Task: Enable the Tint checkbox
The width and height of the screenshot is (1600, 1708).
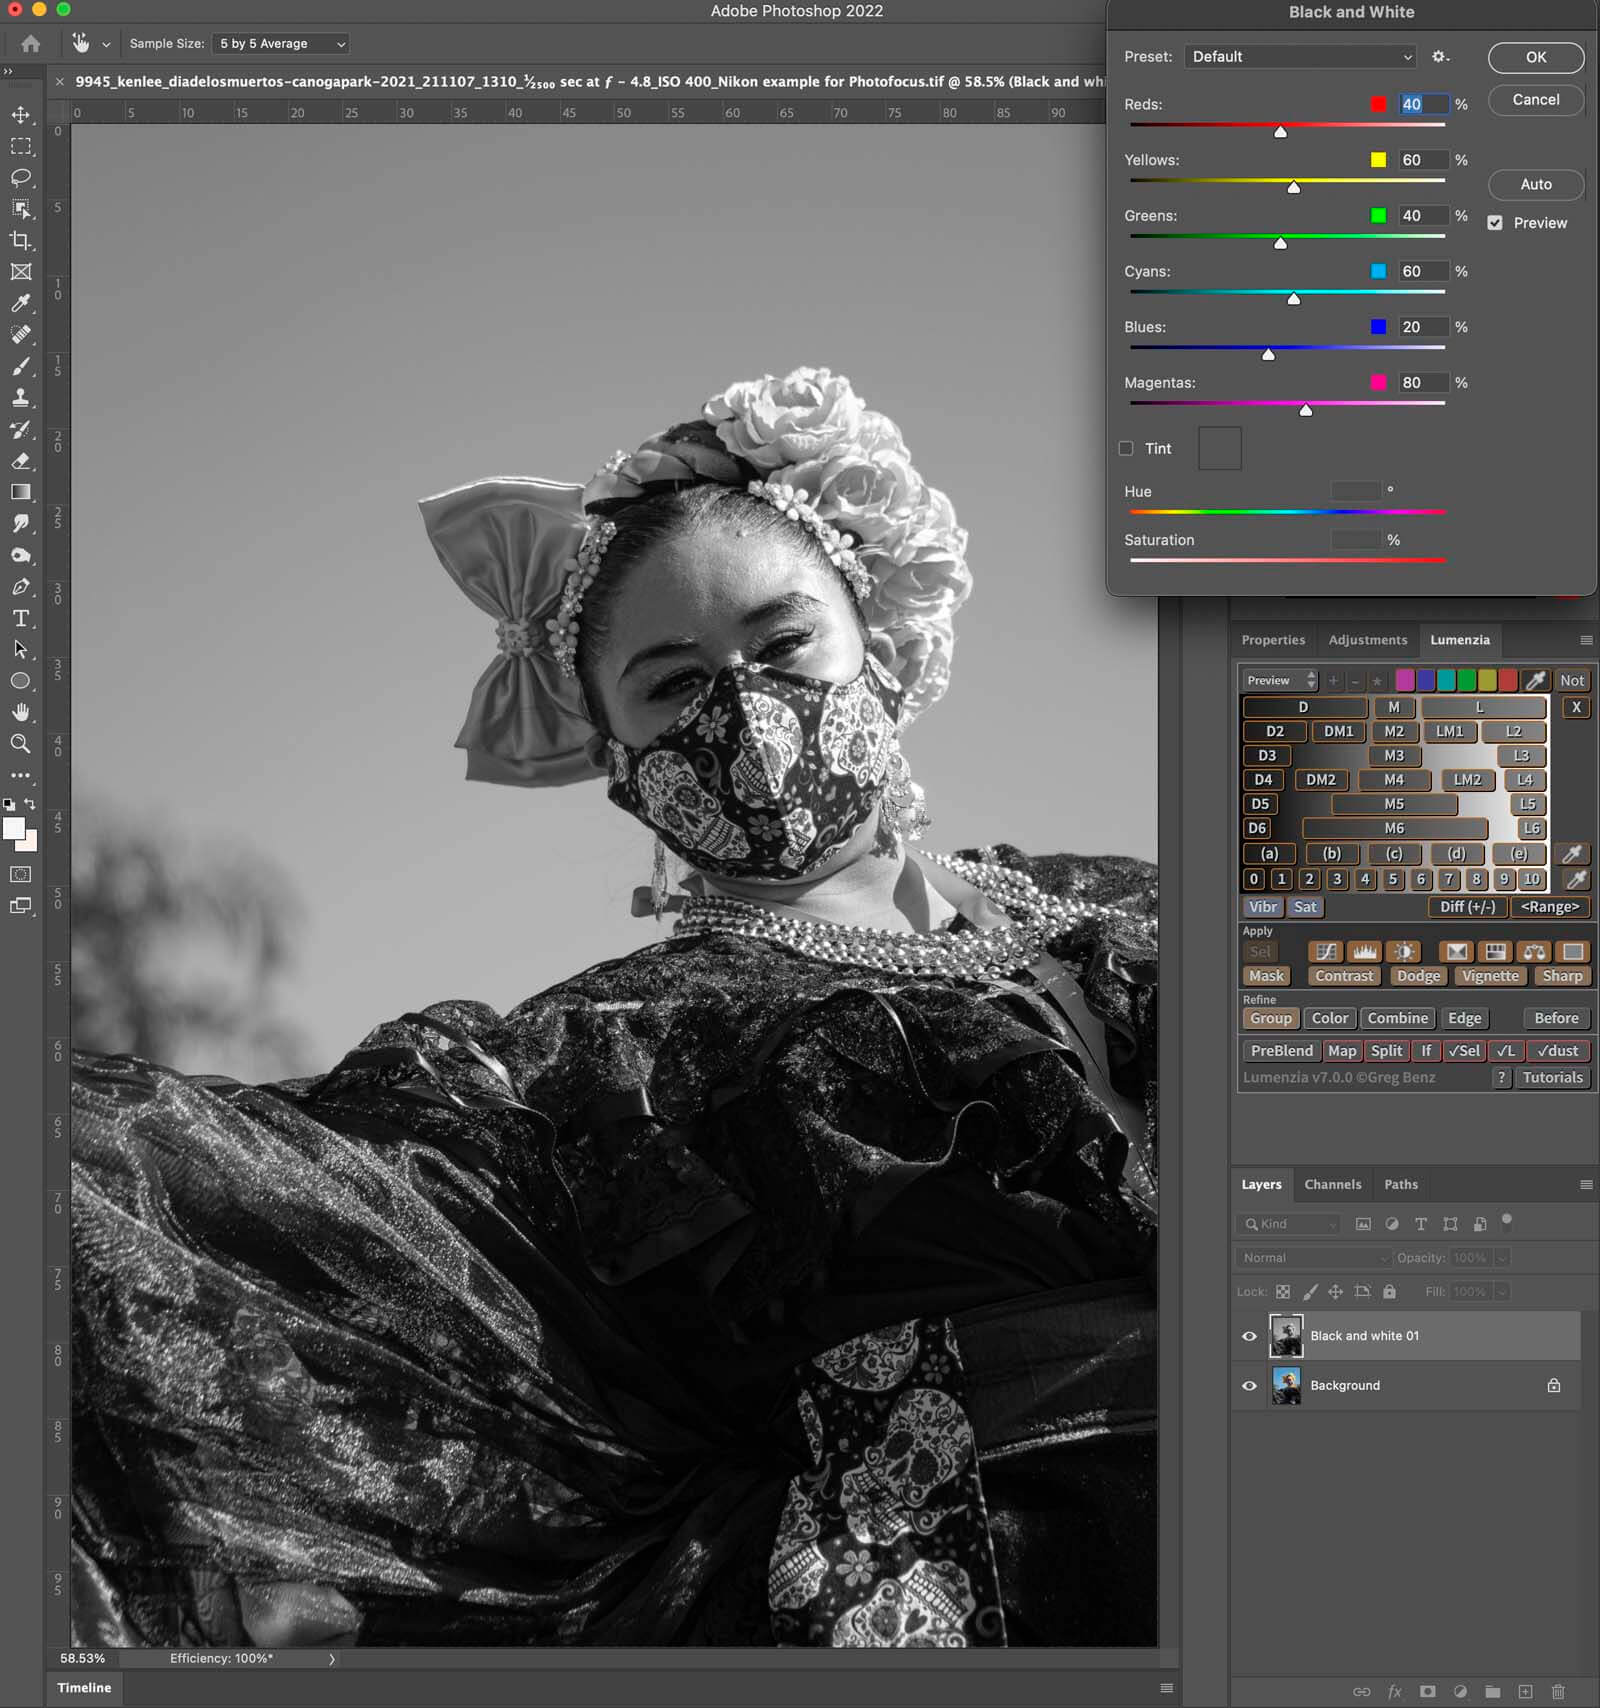Action: pos(1126,449)
